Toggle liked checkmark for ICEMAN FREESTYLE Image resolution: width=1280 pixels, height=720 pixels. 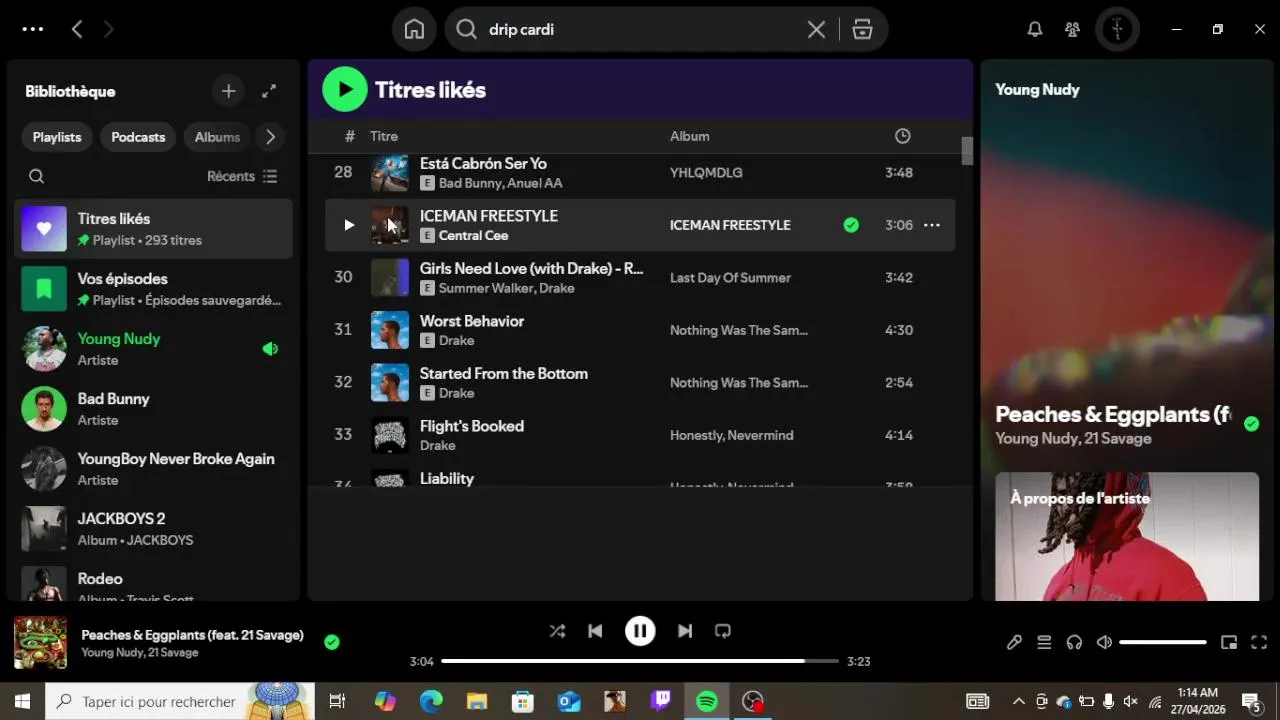click(851, 225)
